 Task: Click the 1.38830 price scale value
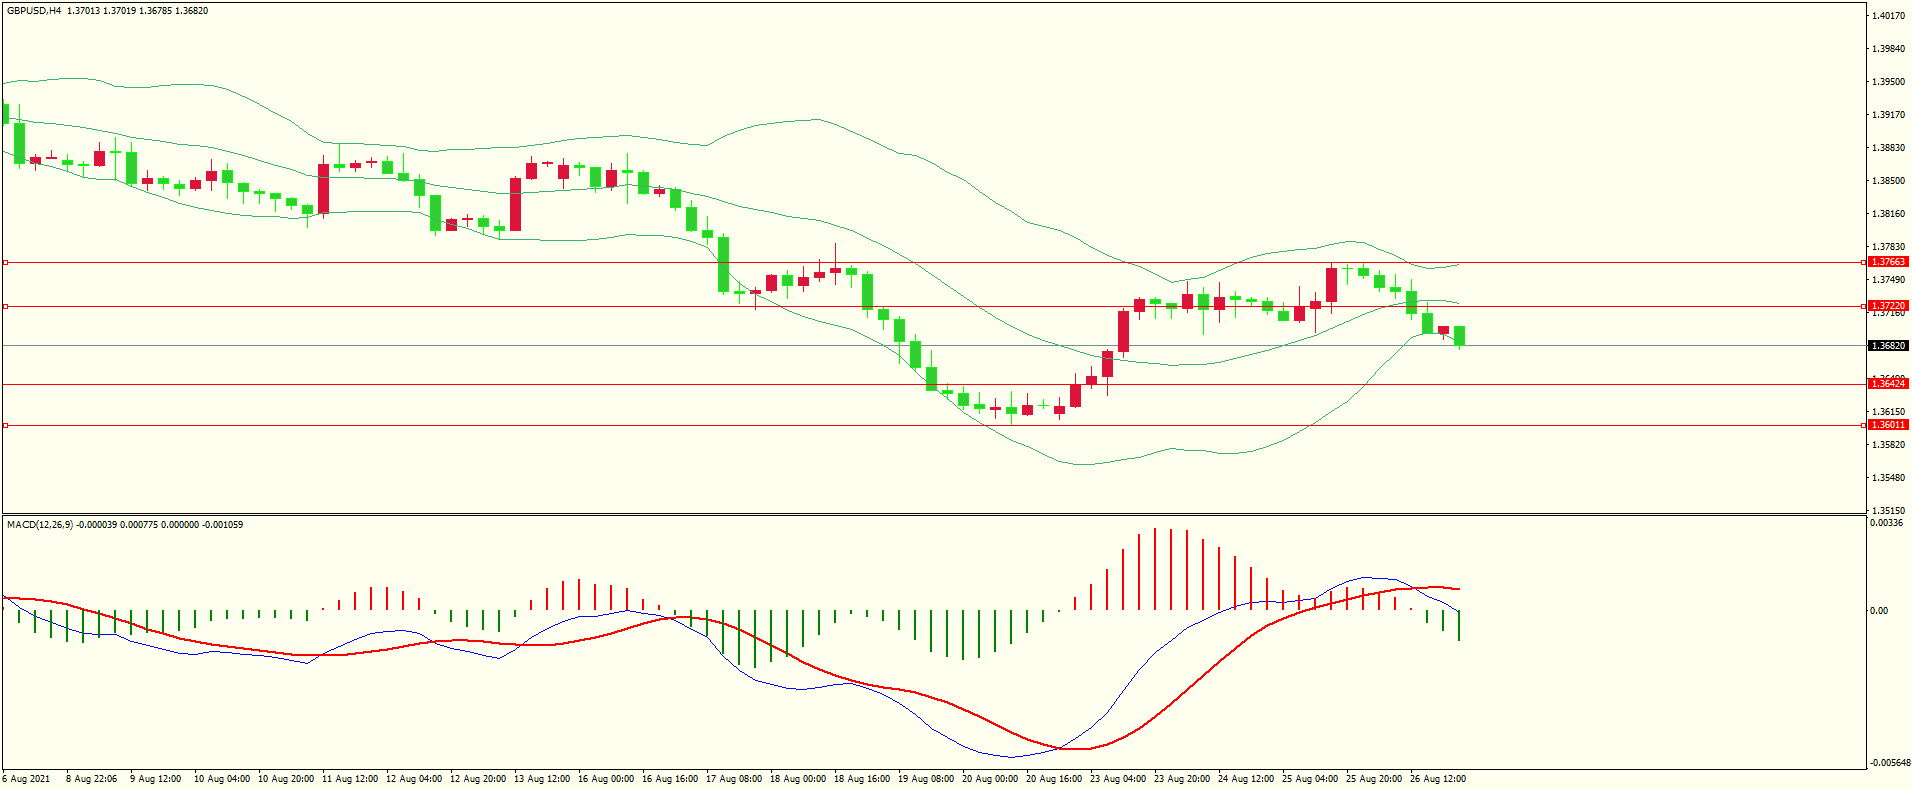click(1888, 148)
